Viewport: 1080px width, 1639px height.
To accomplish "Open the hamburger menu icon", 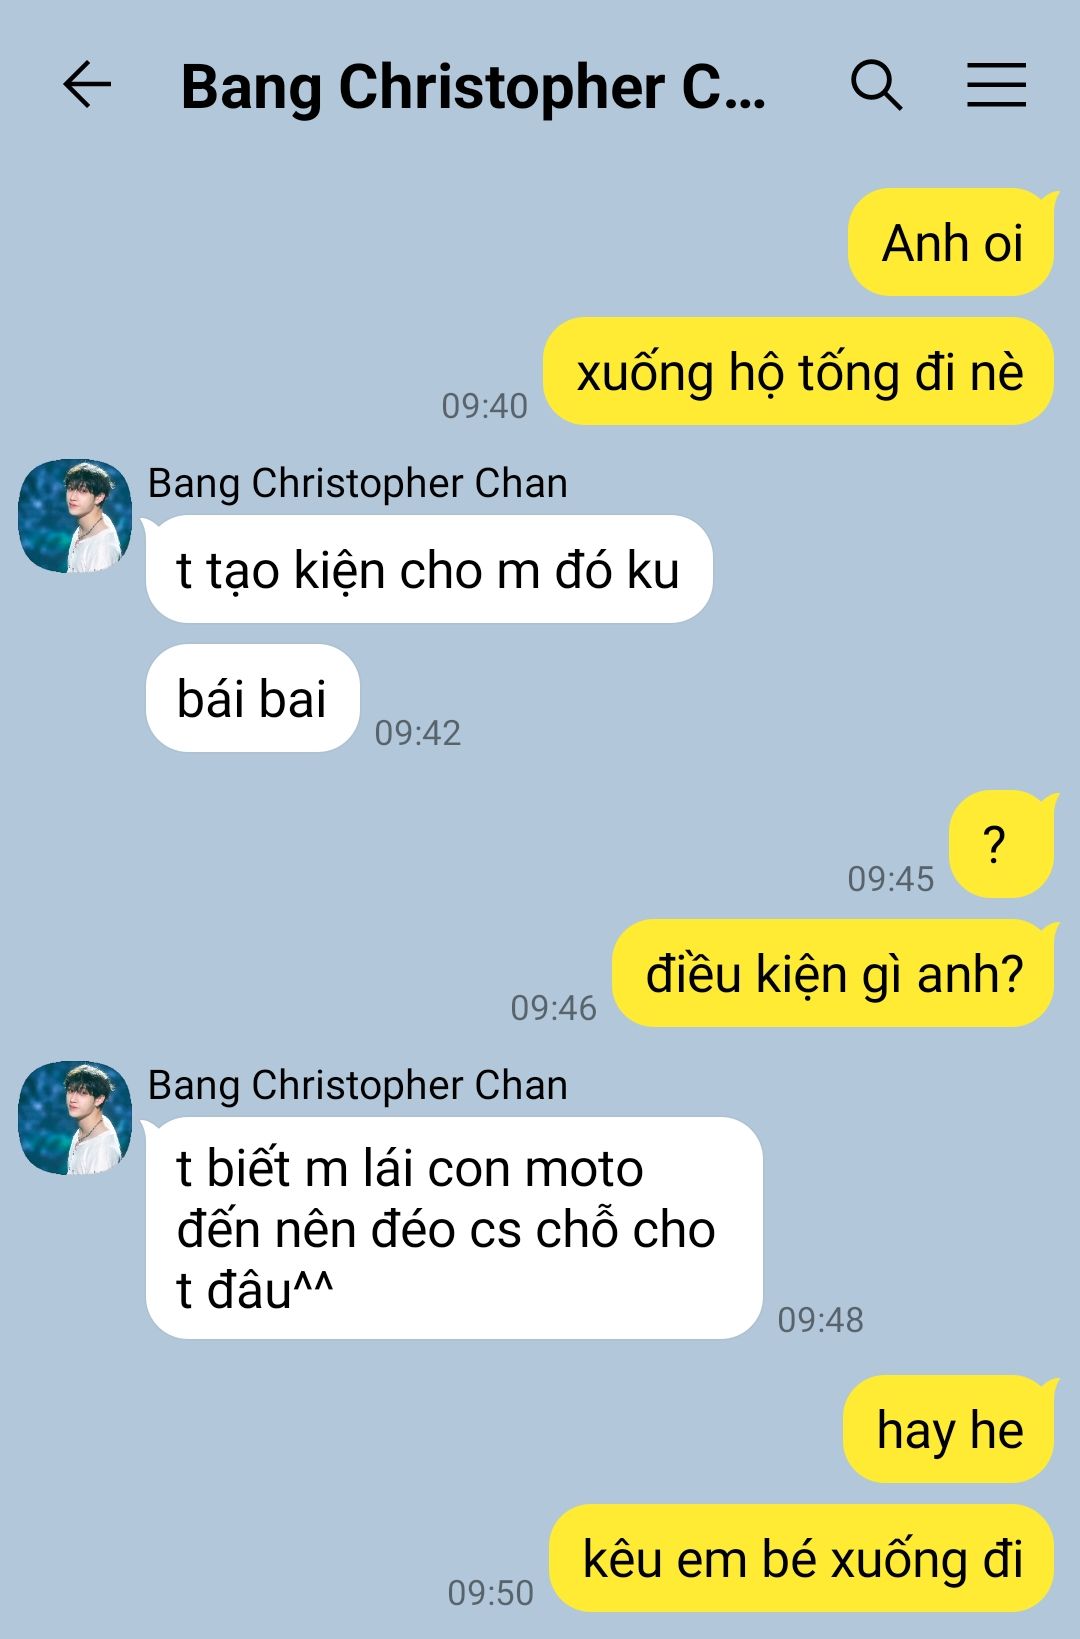I will click(996, 84).
